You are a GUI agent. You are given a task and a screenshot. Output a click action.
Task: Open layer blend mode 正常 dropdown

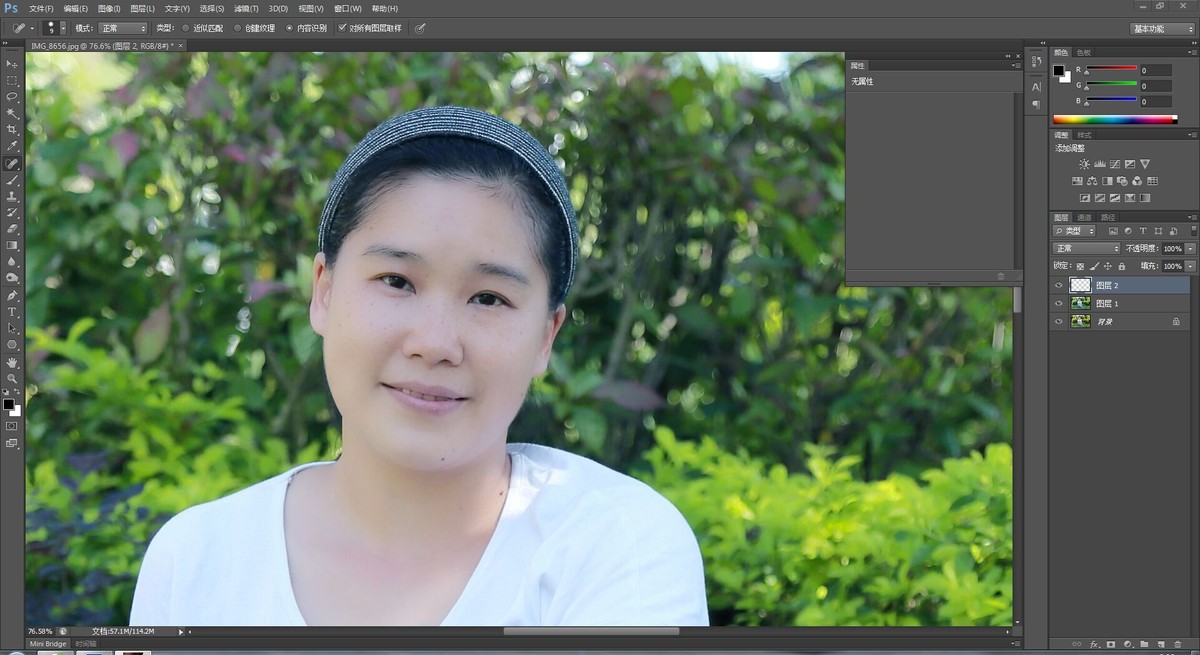[1087, 248]
